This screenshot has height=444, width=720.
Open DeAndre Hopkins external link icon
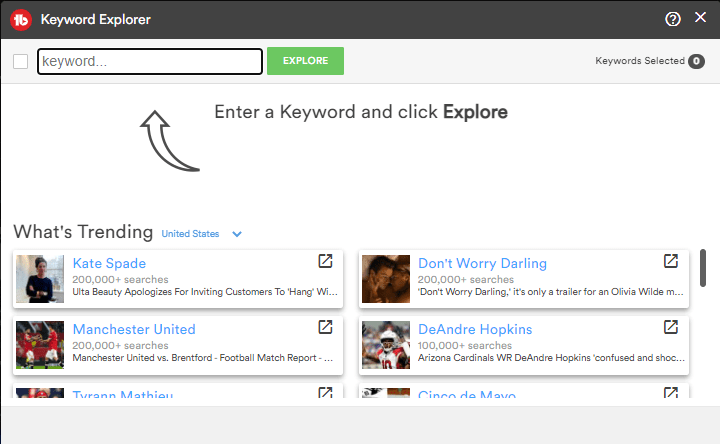(x=671, y=327)
